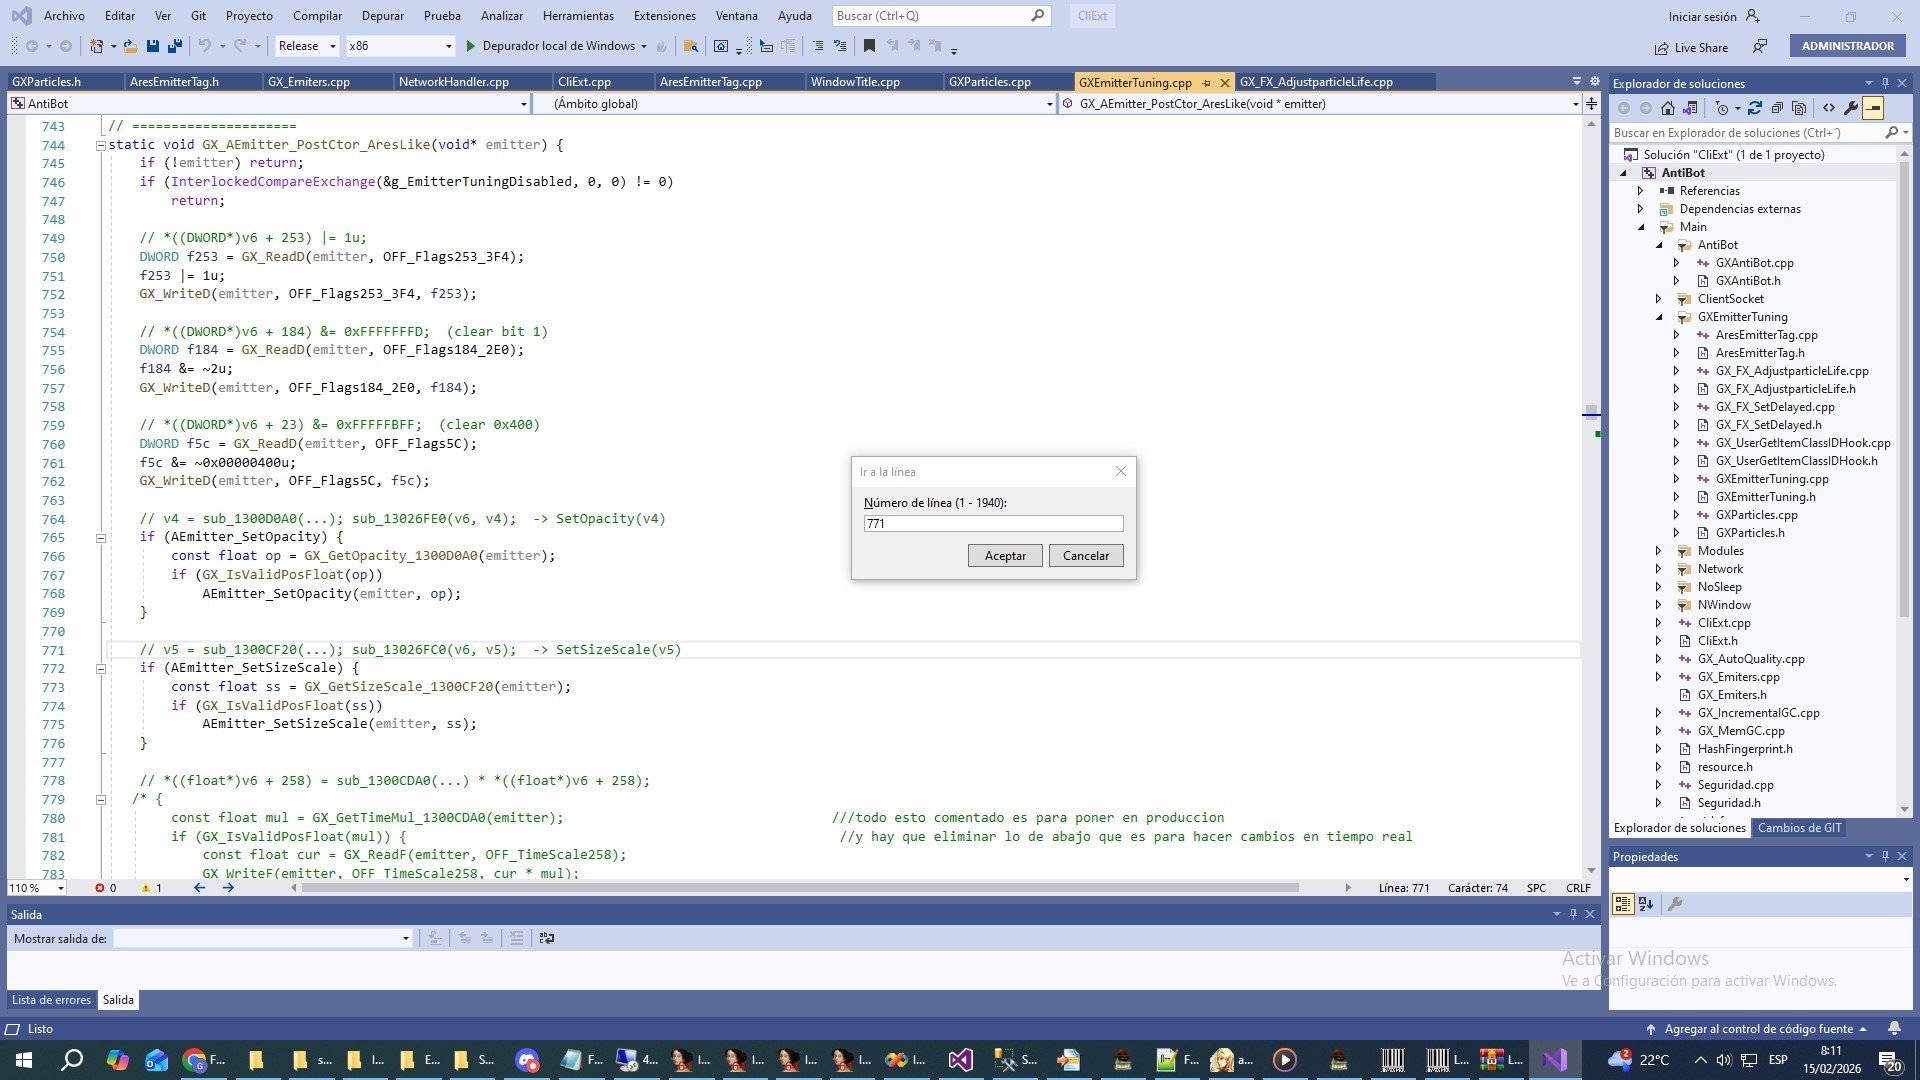Open Solution Explorer properties wrench icon
Viewport: 1920px width, 1080px height.
point(1851,108)
